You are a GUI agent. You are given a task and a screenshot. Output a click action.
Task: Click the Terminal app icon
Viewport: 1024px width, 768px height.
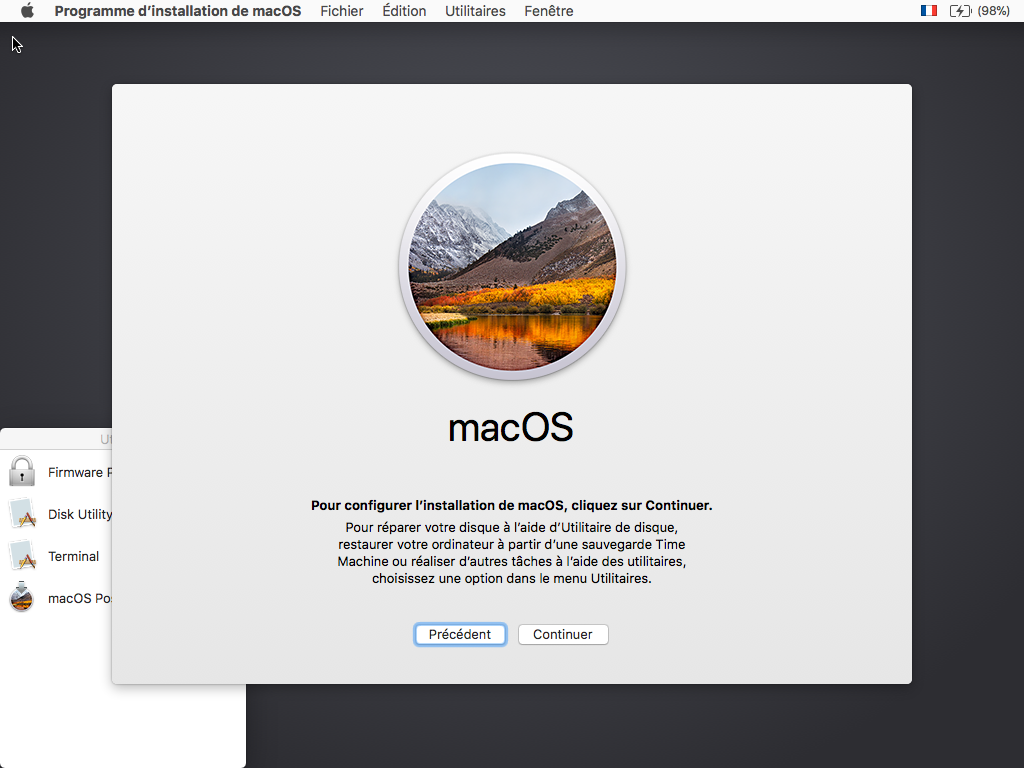click(x=22, y=556)
